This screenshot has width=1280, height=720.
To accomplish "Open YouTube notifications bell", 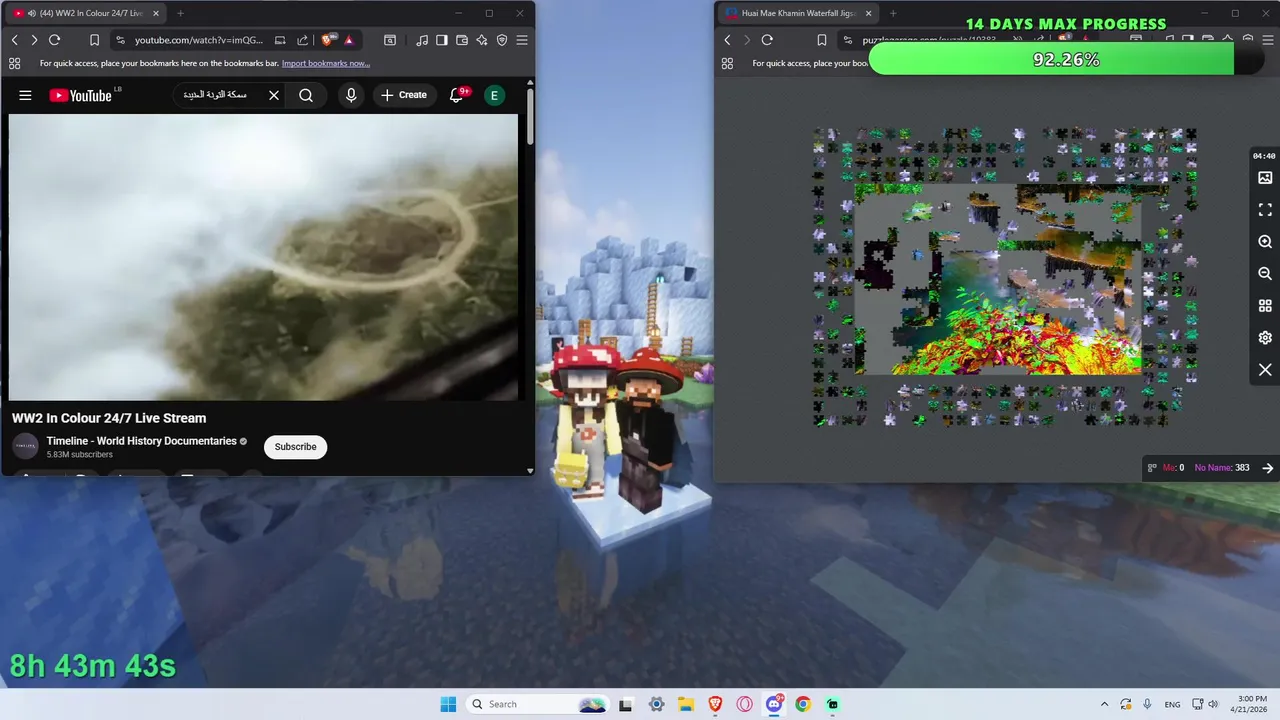I will pyautogui.click(x=457, y=95).
